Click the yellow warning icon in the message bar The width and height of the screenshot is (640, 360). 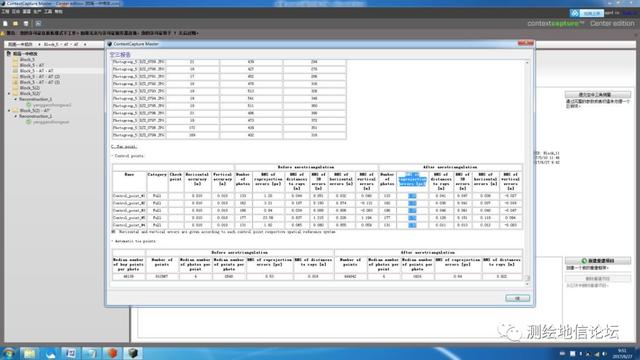pos(2,33)
